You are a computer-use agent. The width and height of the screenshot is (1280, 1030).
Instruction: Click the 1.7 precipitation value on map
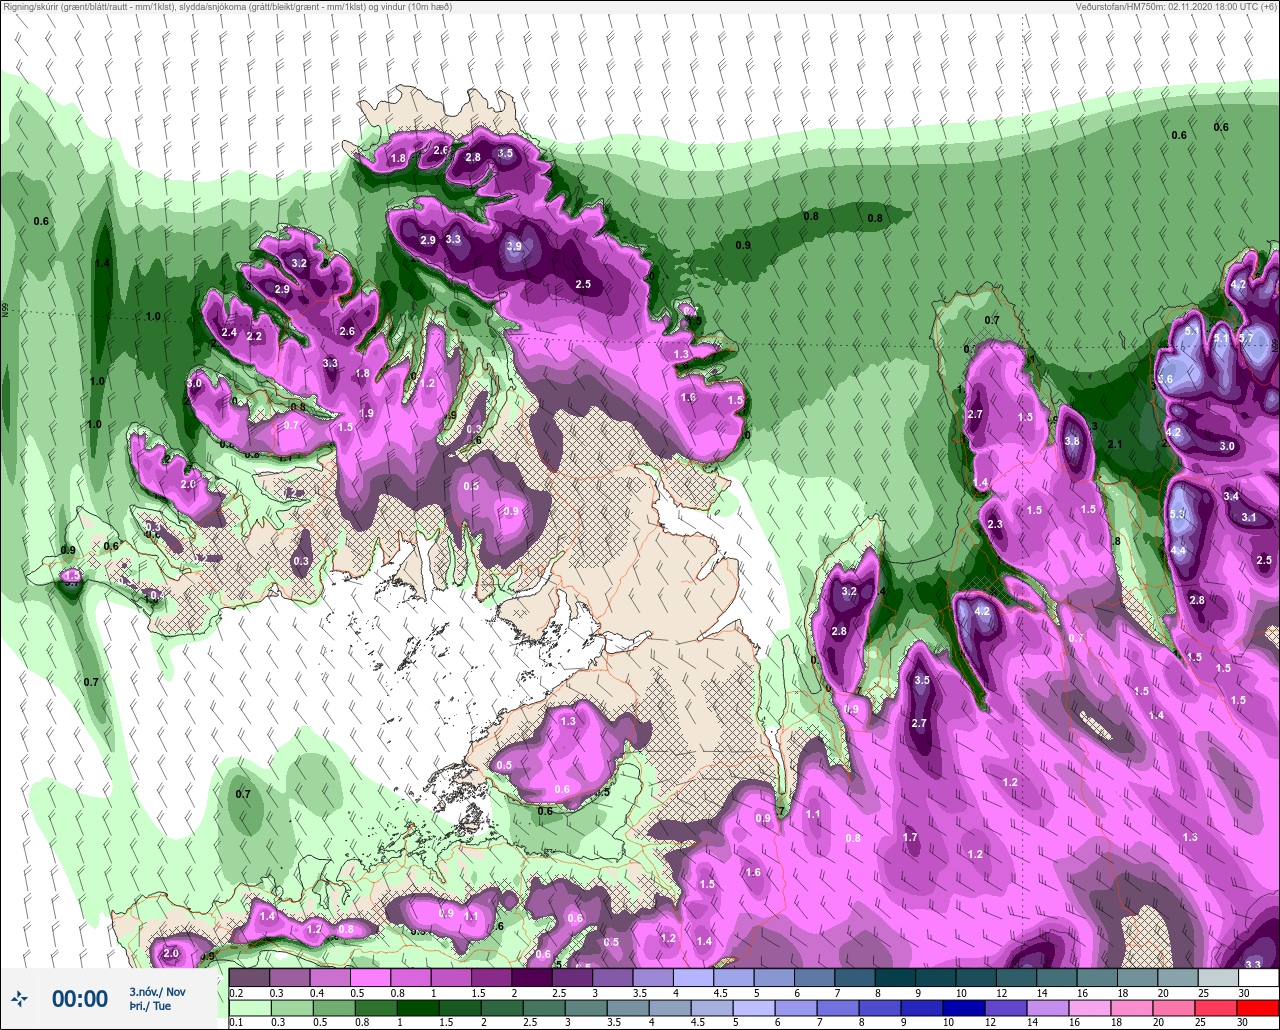click(910, 837)
